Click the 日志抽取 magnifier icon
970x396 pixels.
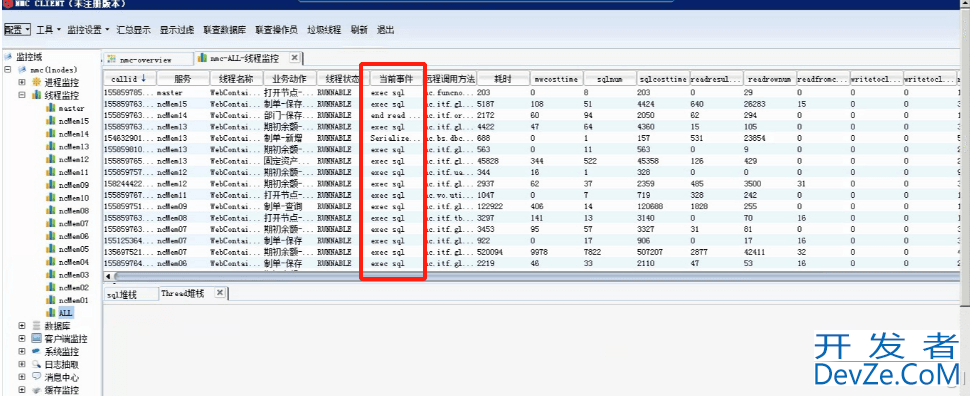[37, 364]
